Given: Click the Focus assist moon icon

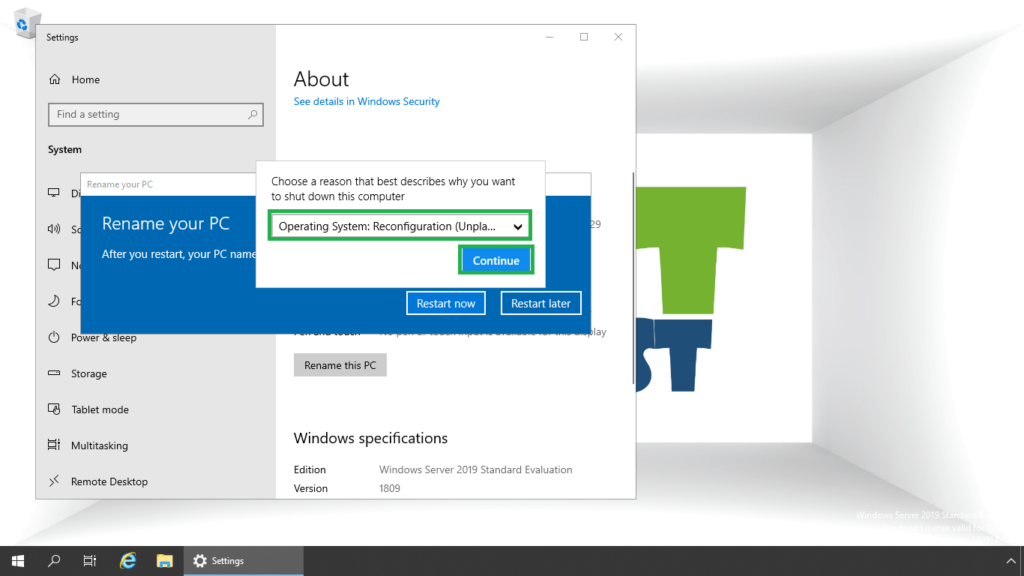Looking at the screenshot, I should point(54,300).
